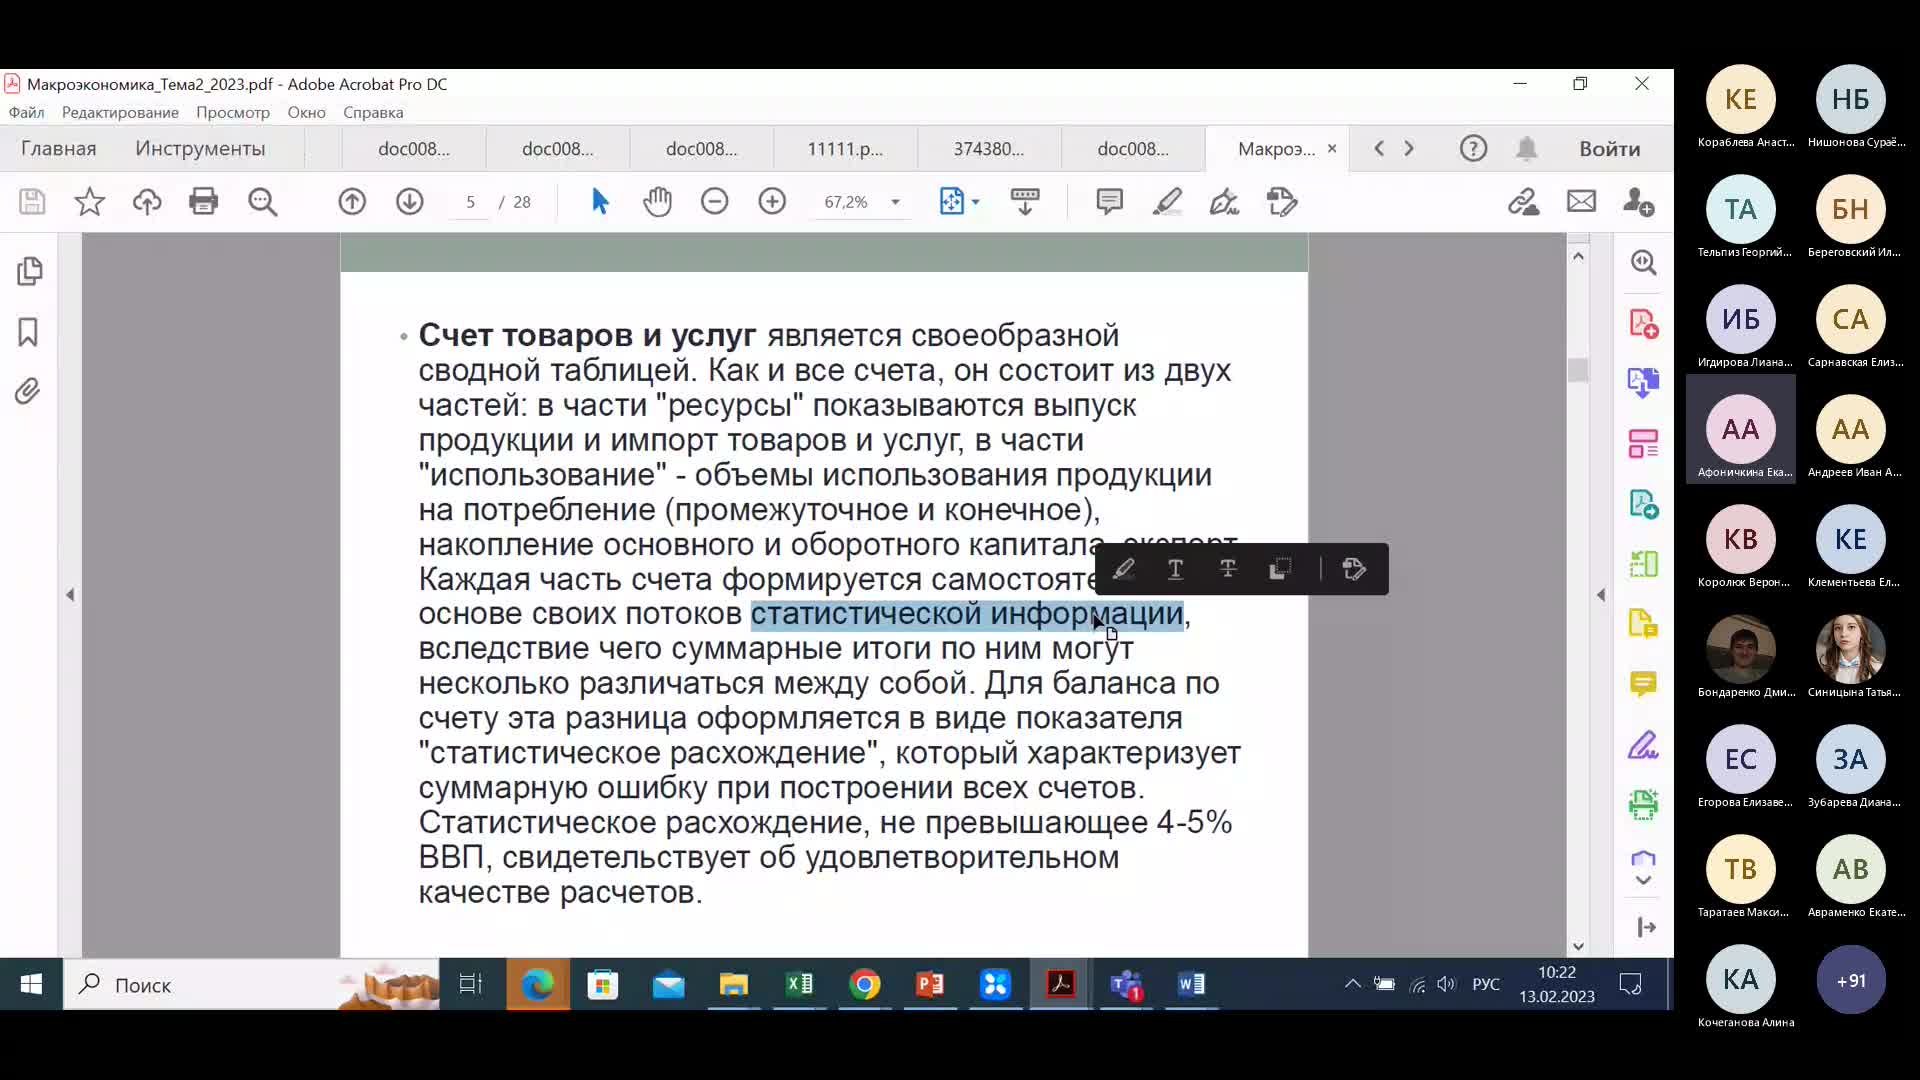Zoom in with the plus button

(x=772, y=202)
